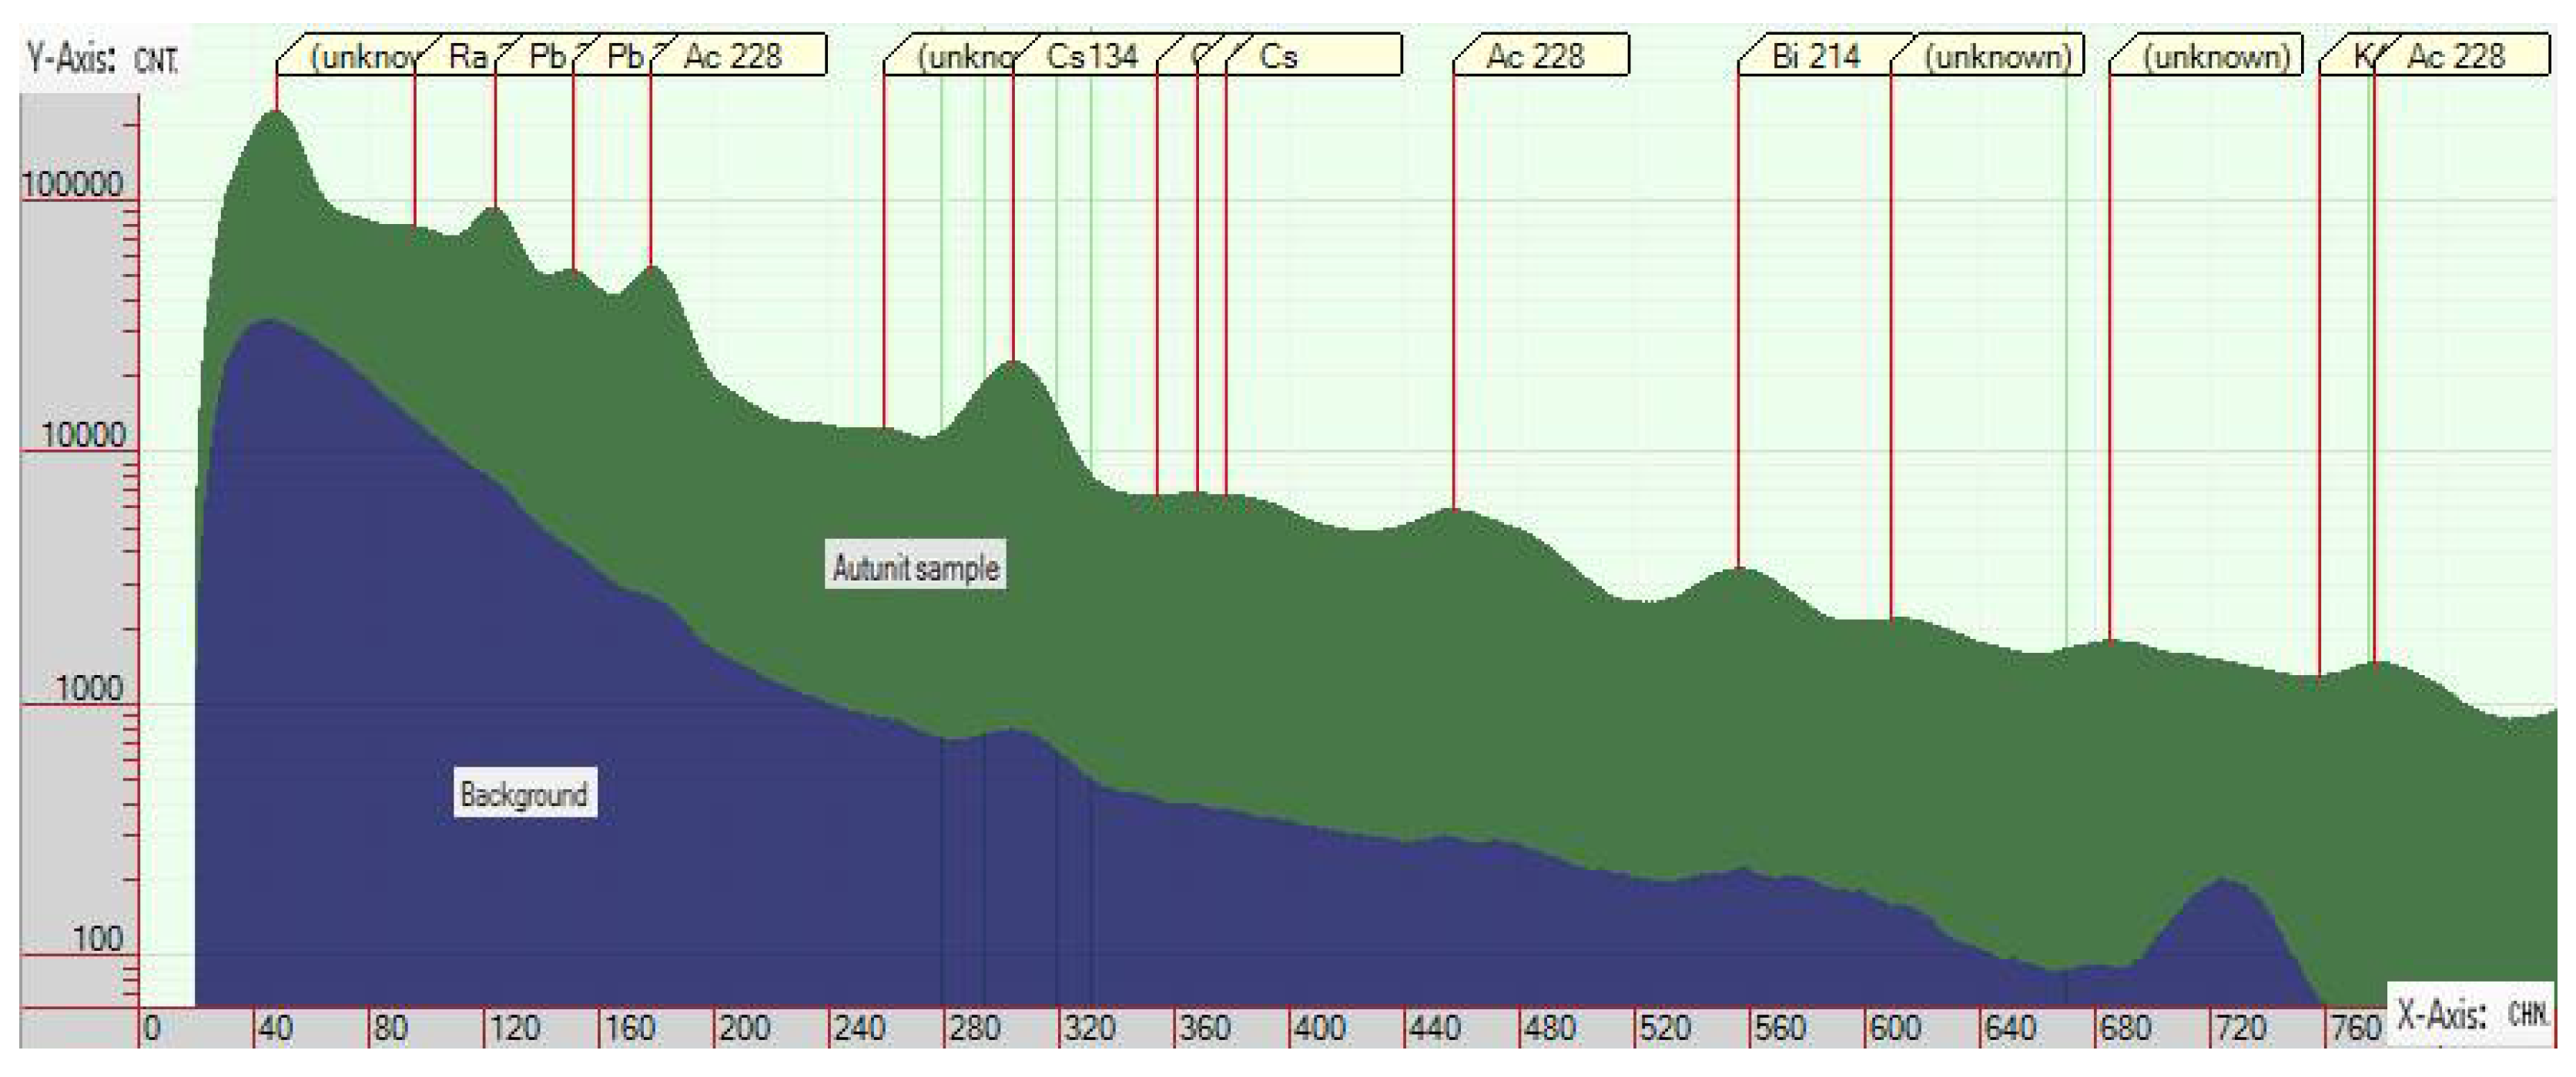Click the 10000 tick on the counts axis

tap(83, 435)
